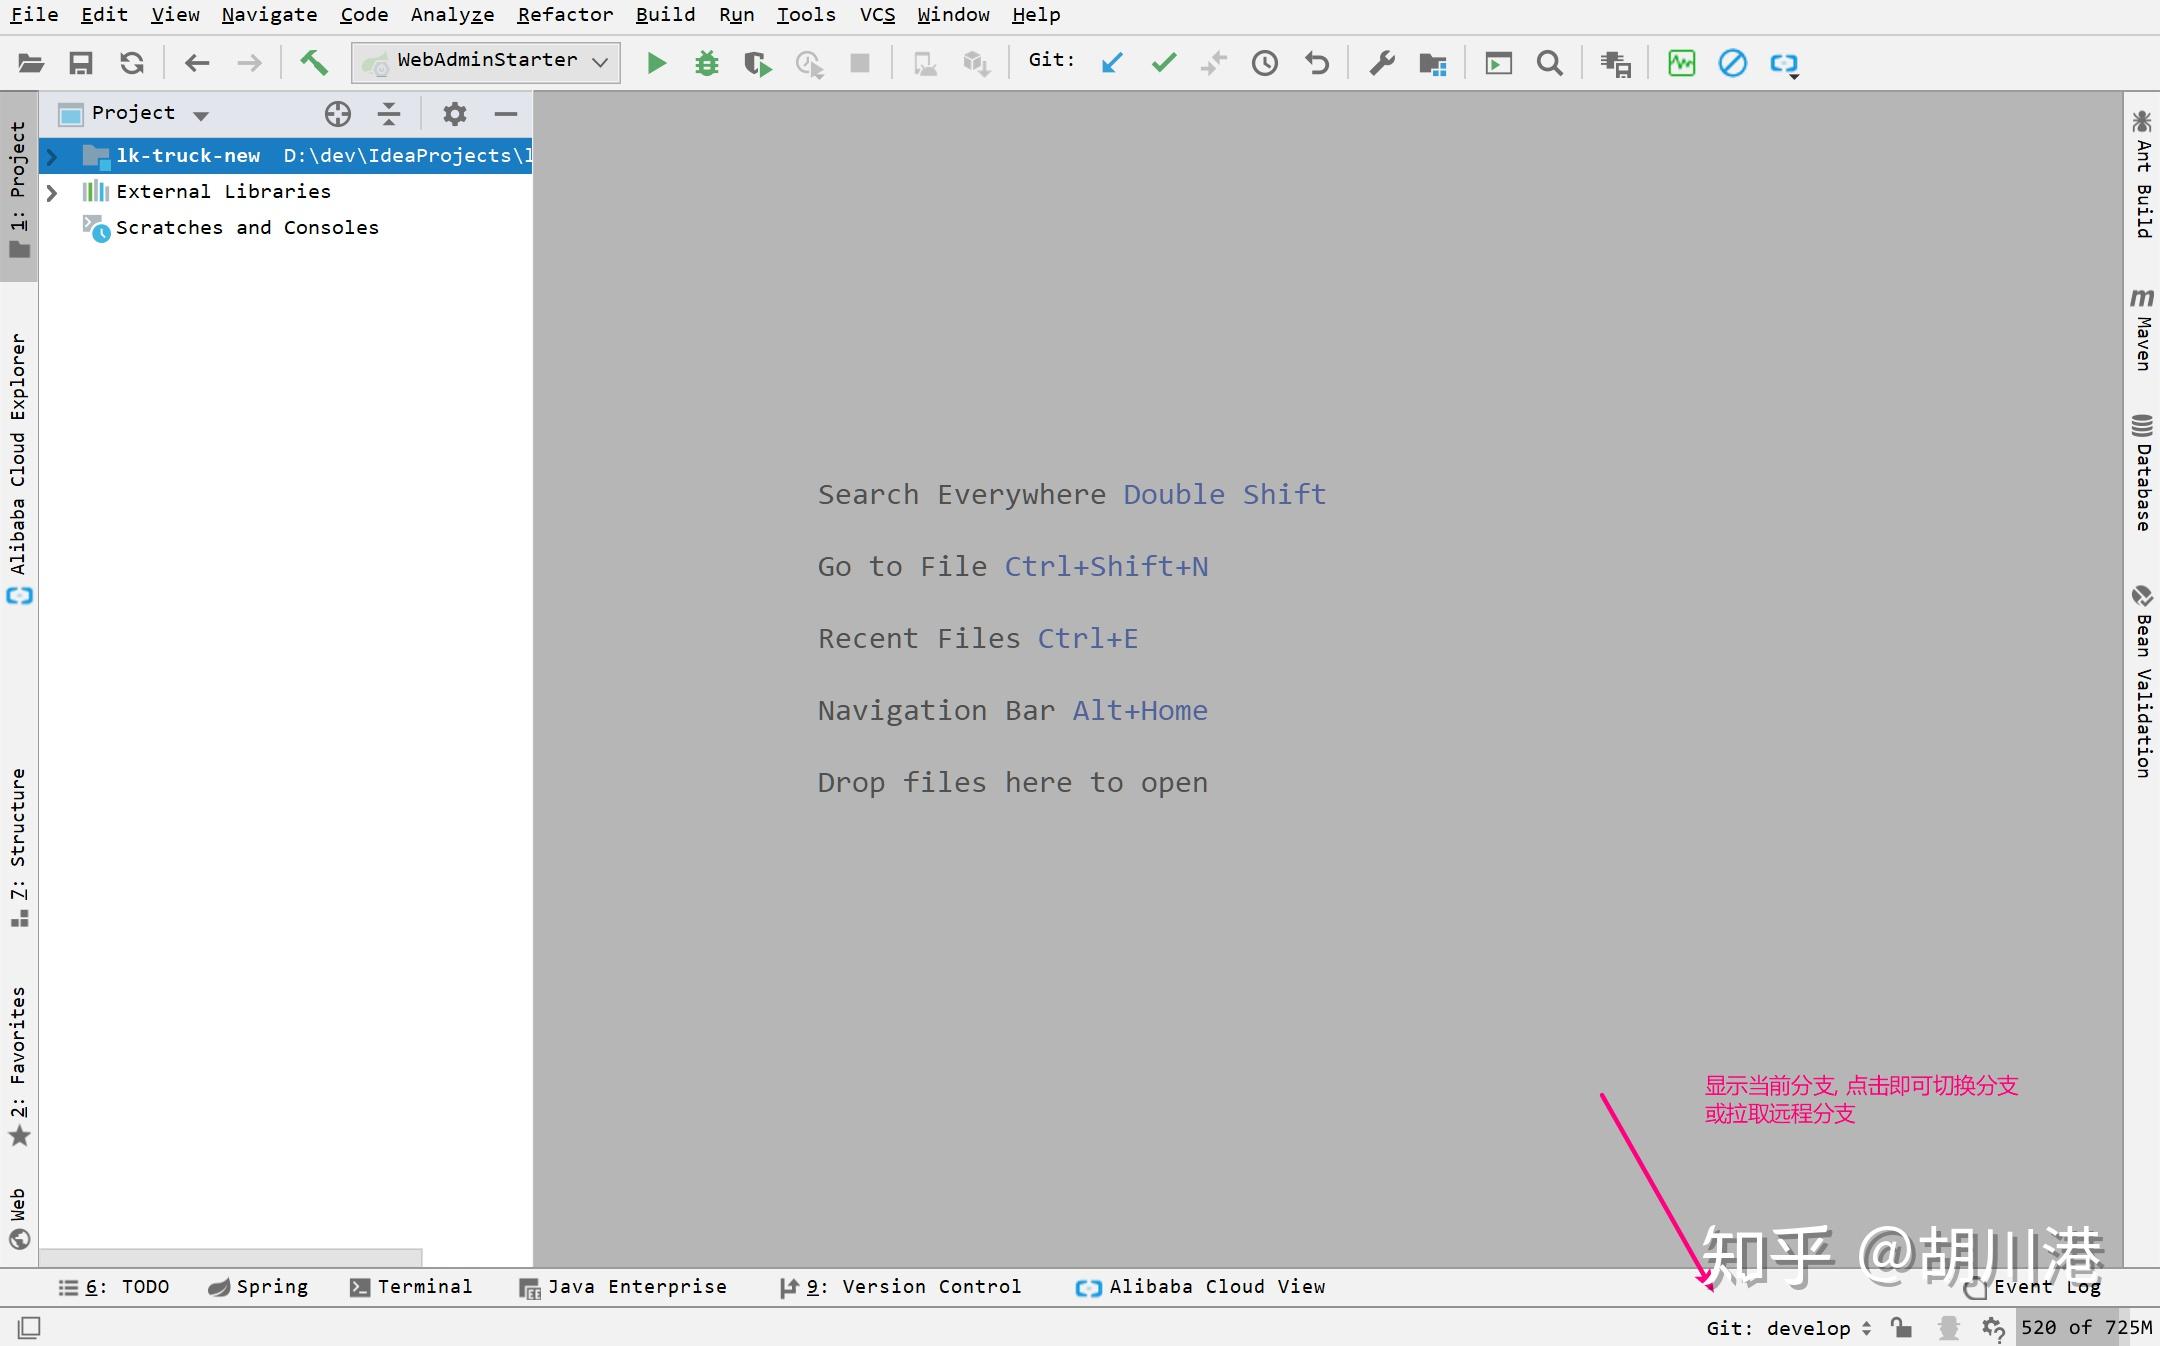Screen dimensions: 2160x1346
Task: Click the Build project hammer icon
Action: tap(314, 63)
